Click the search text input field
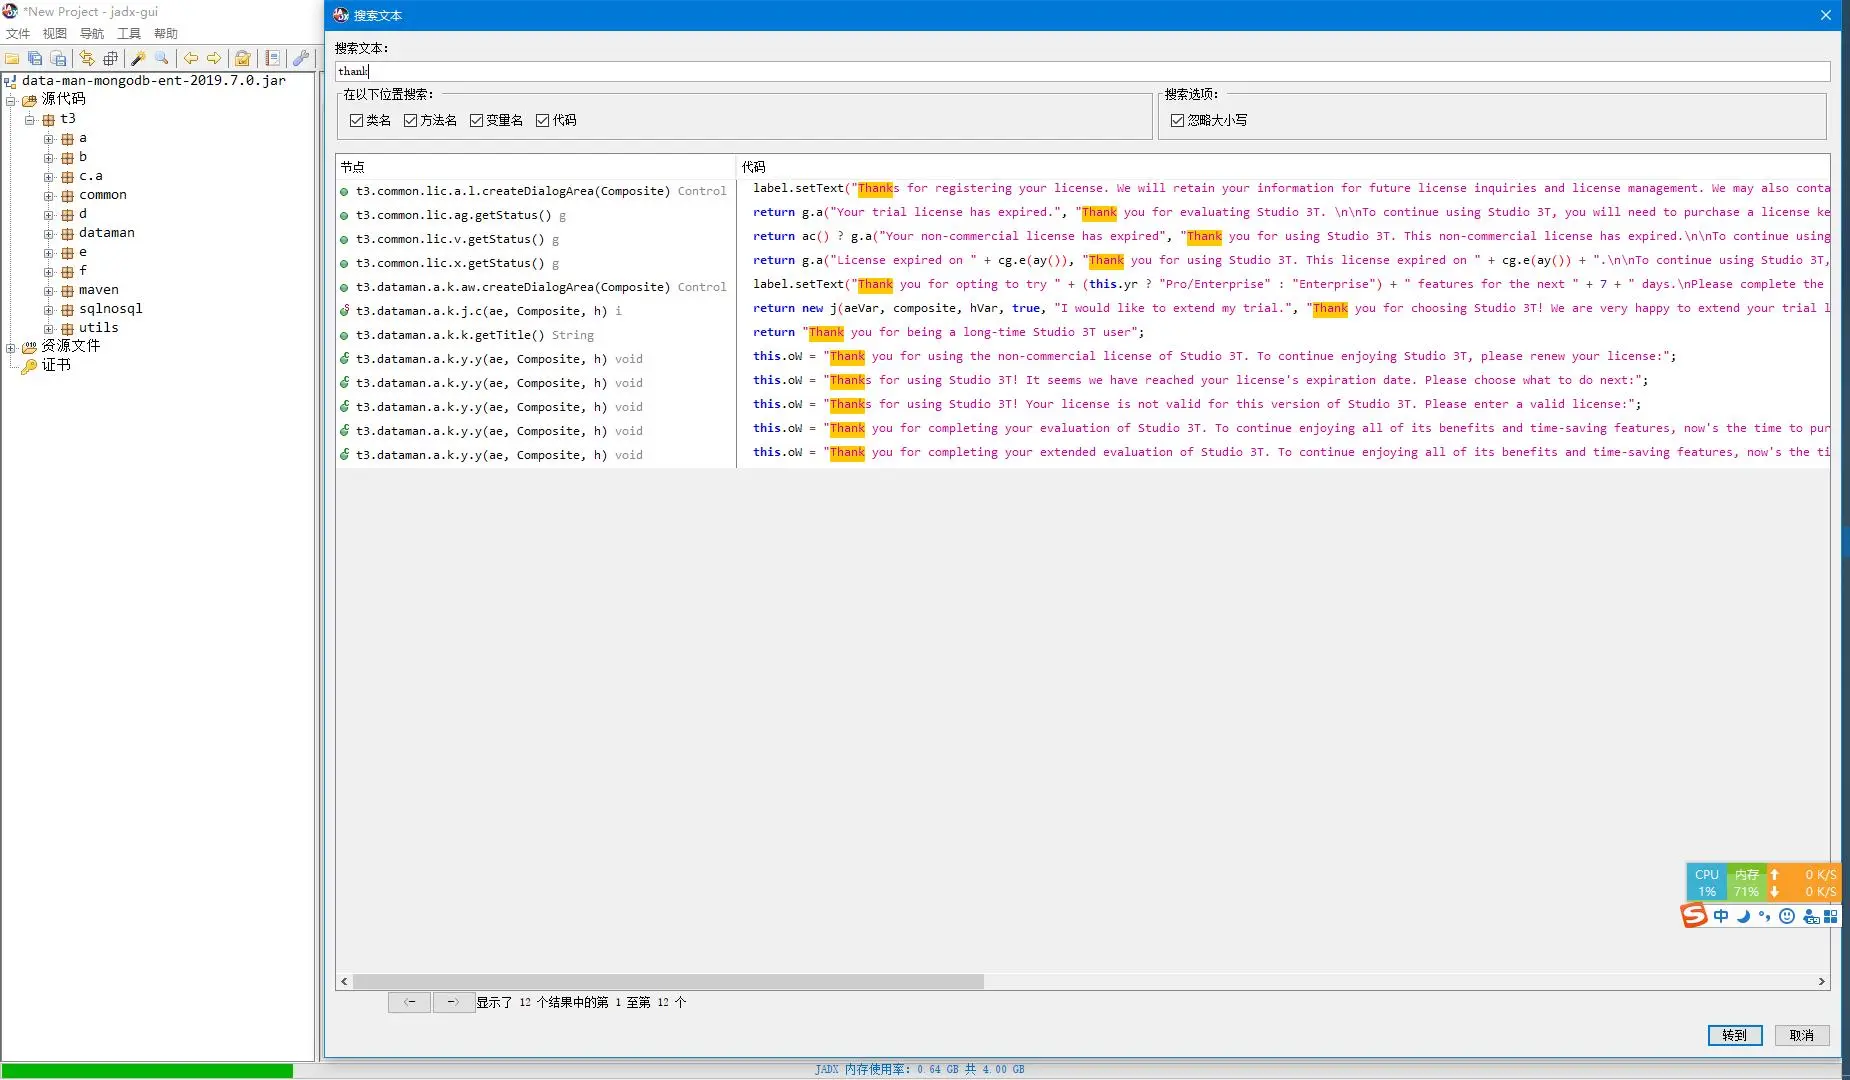This screenshot has width=1850, height=1080. pos(1082,71)
